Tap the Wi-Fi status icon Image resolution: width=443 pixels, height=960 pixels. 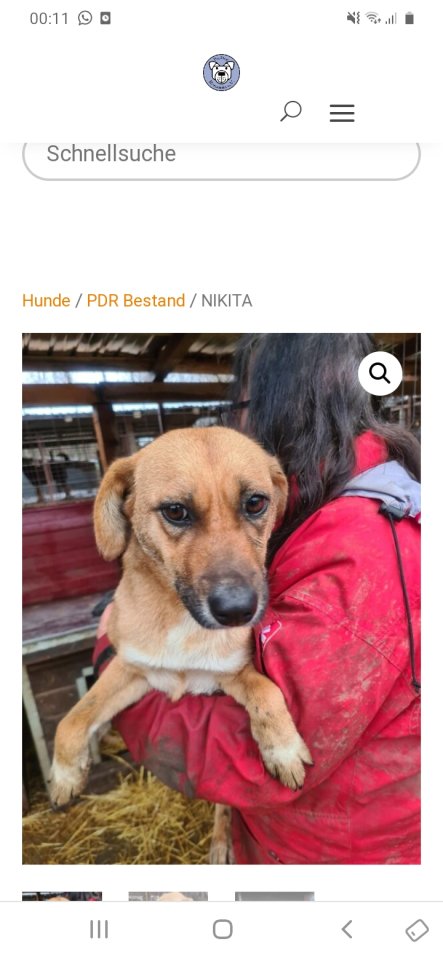click(x=373, y=18)
